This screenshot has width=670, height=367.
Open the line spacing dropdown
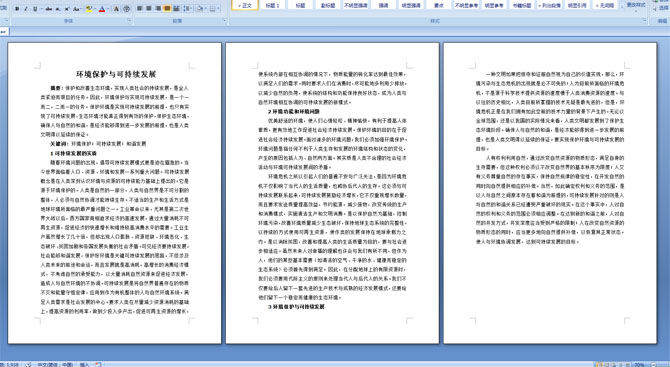pyautogui.click(x=188, y=9)
